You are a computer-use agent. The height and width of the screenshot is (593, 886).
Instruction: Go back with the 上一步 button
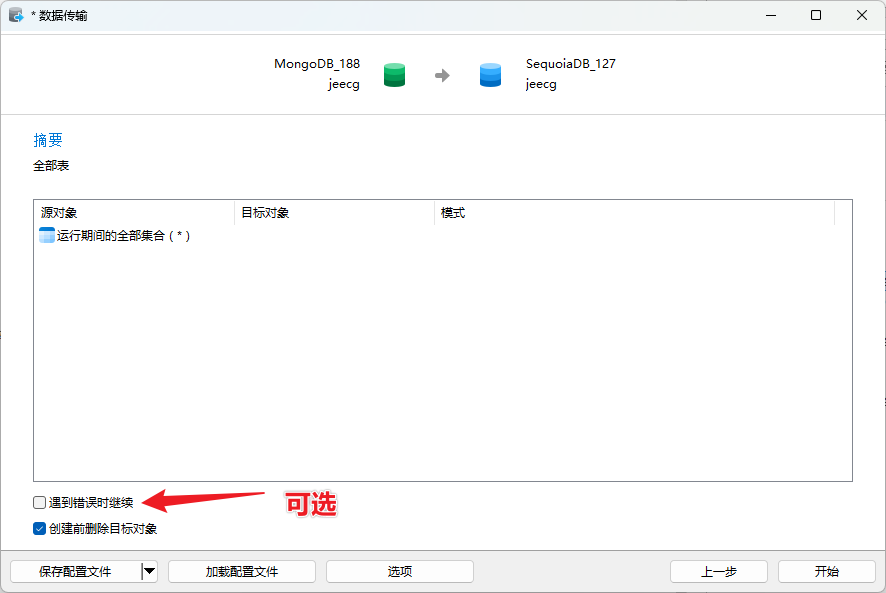tap(718, 571)
